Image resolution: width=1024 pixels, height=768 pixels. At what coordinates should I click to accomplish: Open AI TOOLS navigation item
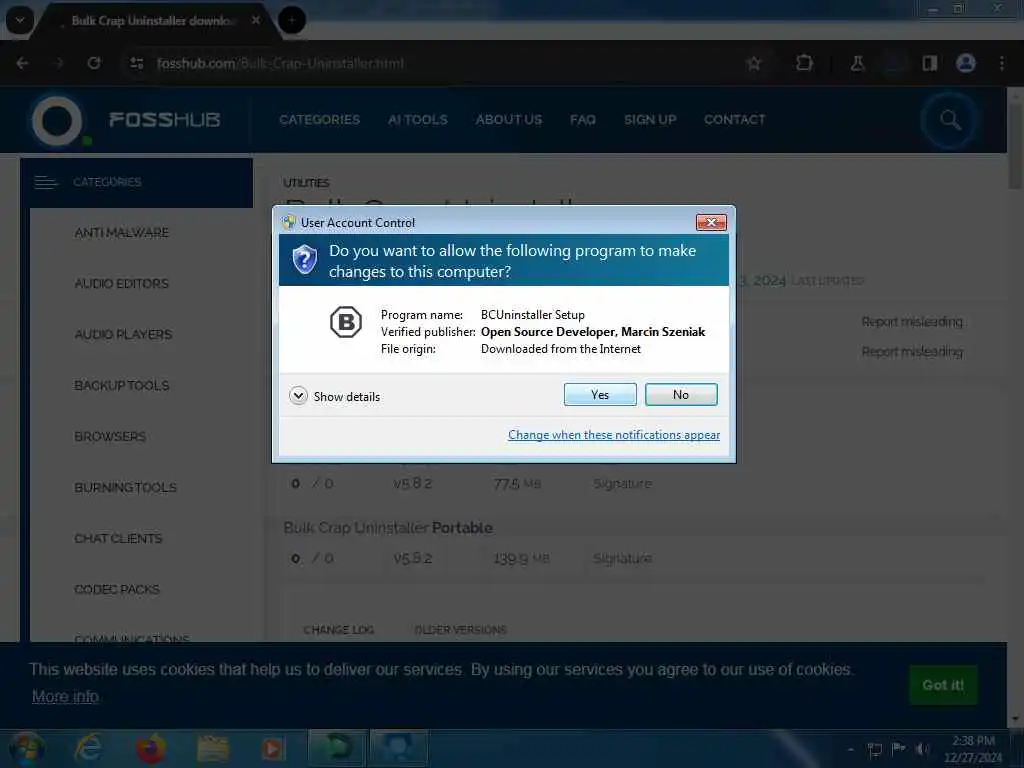pyautogui.click(x=417, y=120)
